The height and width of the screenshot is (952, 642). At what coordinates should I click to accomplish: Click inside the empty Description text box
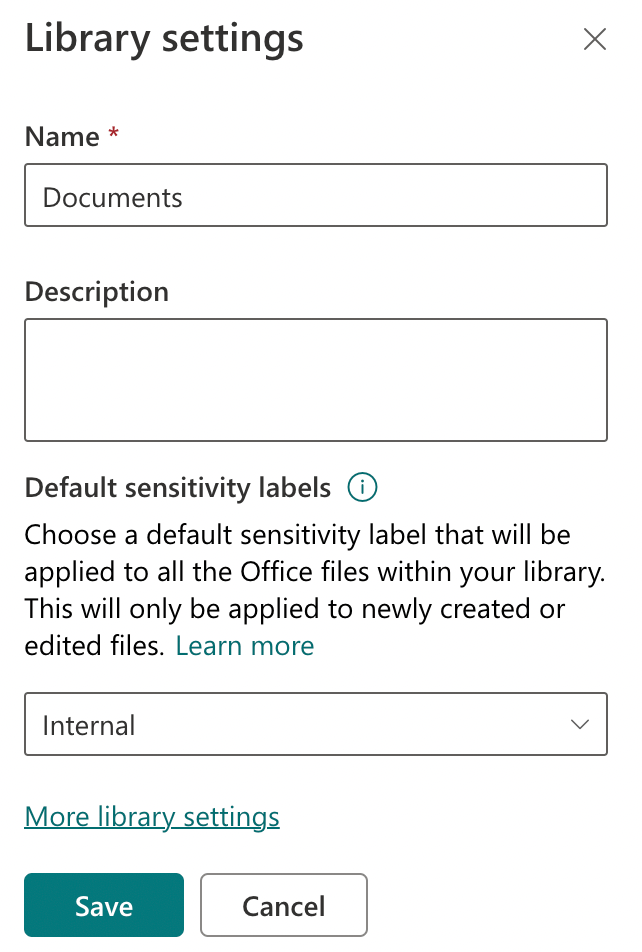point(315,380)
